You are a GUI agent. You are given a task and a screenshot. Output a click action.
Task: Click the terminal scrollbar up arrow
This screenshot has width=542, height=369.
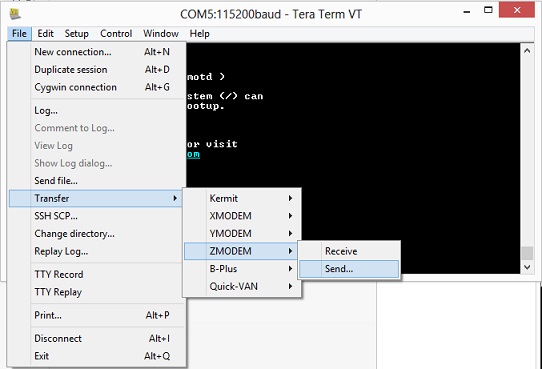[x=527, y=51]
